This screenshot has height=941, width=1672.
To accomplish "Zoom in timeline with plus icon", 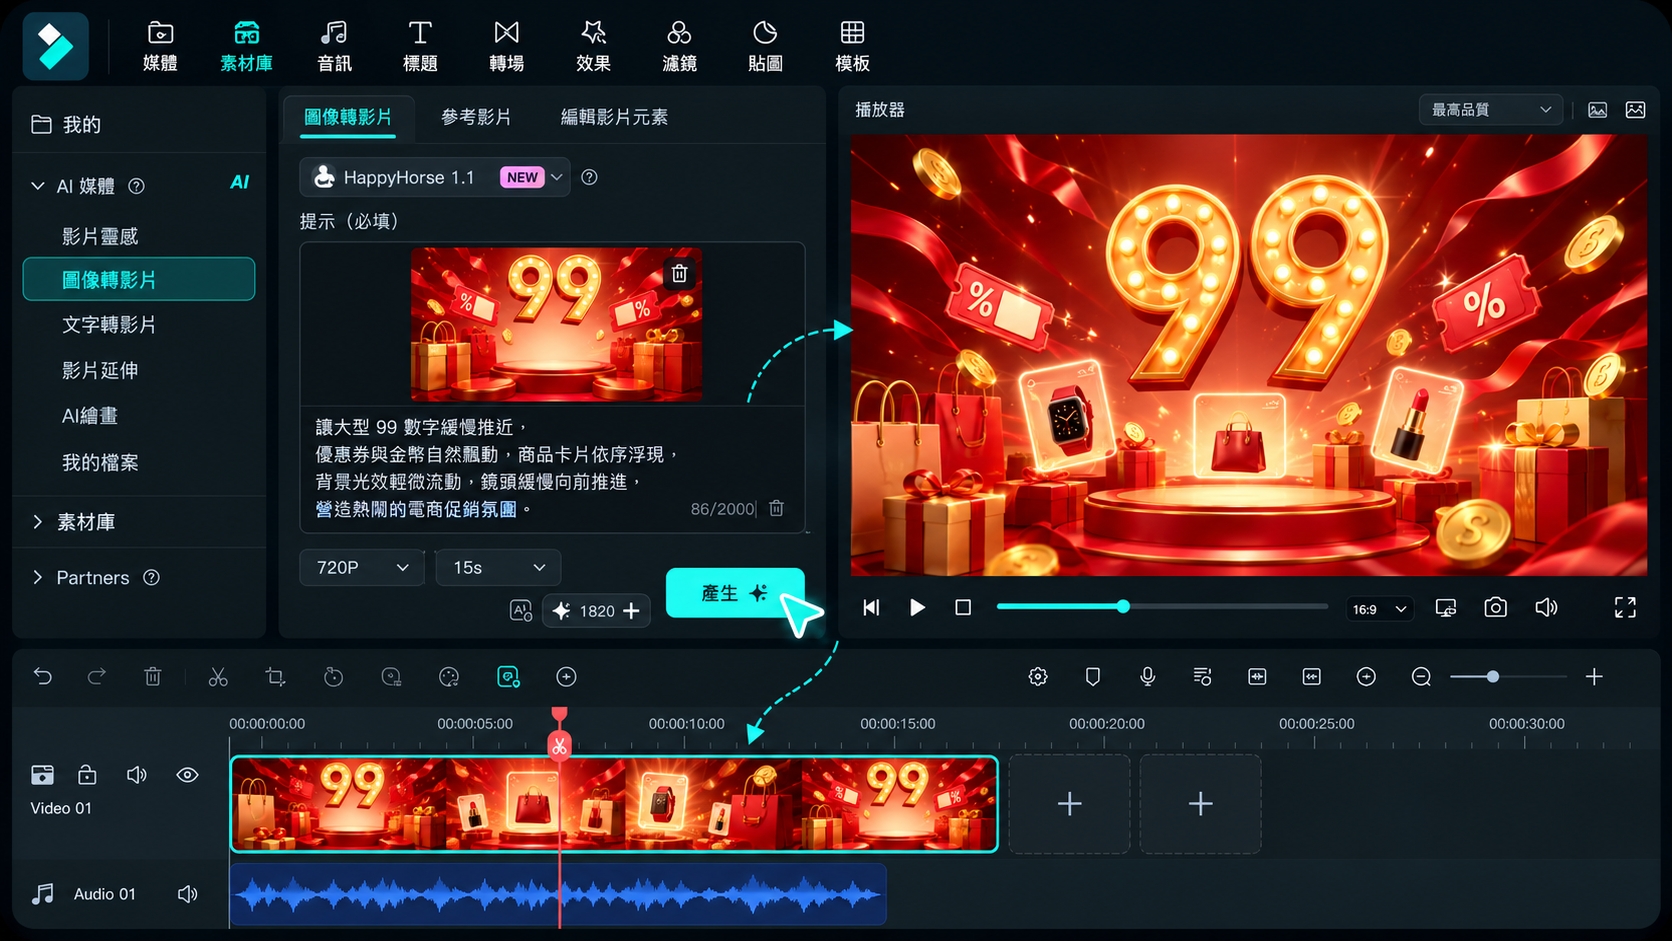I will [1594, 677].
